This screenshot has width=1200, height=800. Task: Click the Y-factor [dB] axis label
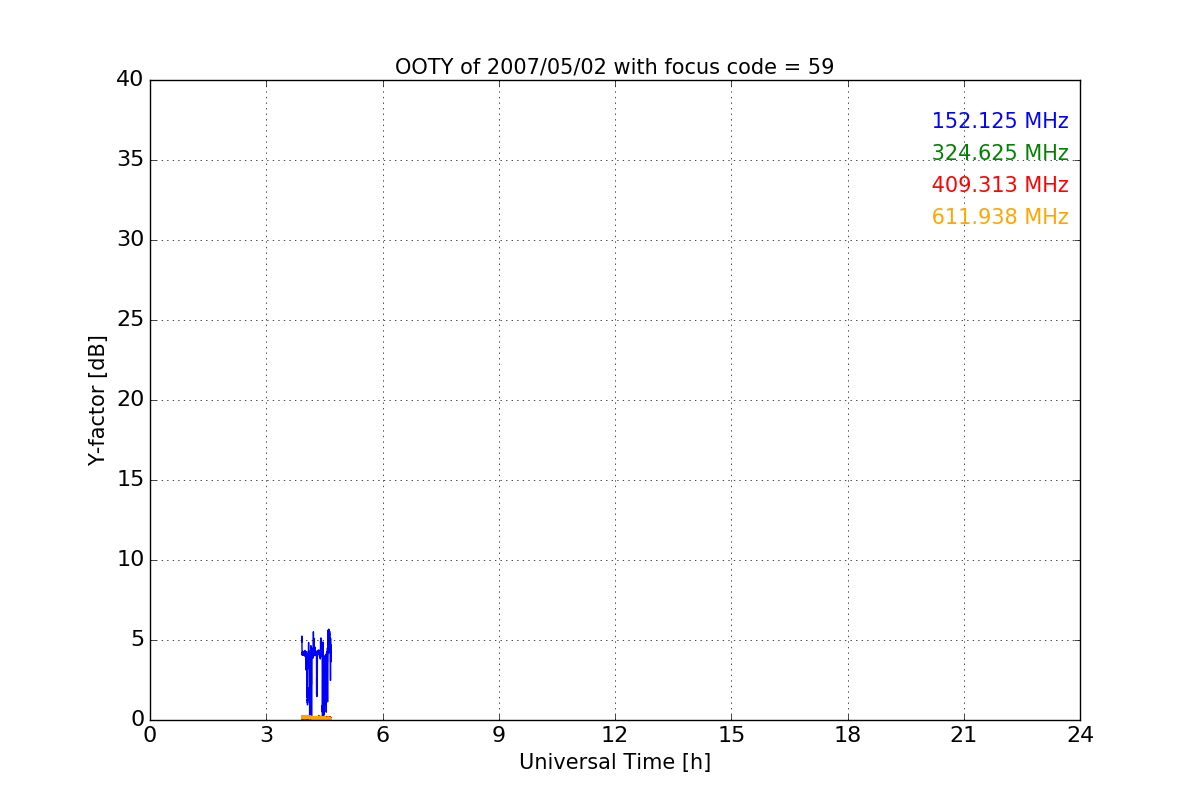(97, 400)
